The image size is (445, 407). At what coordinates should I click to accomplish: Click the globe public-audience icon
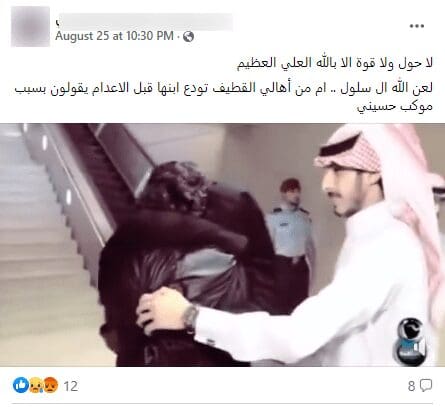(188, 36)
